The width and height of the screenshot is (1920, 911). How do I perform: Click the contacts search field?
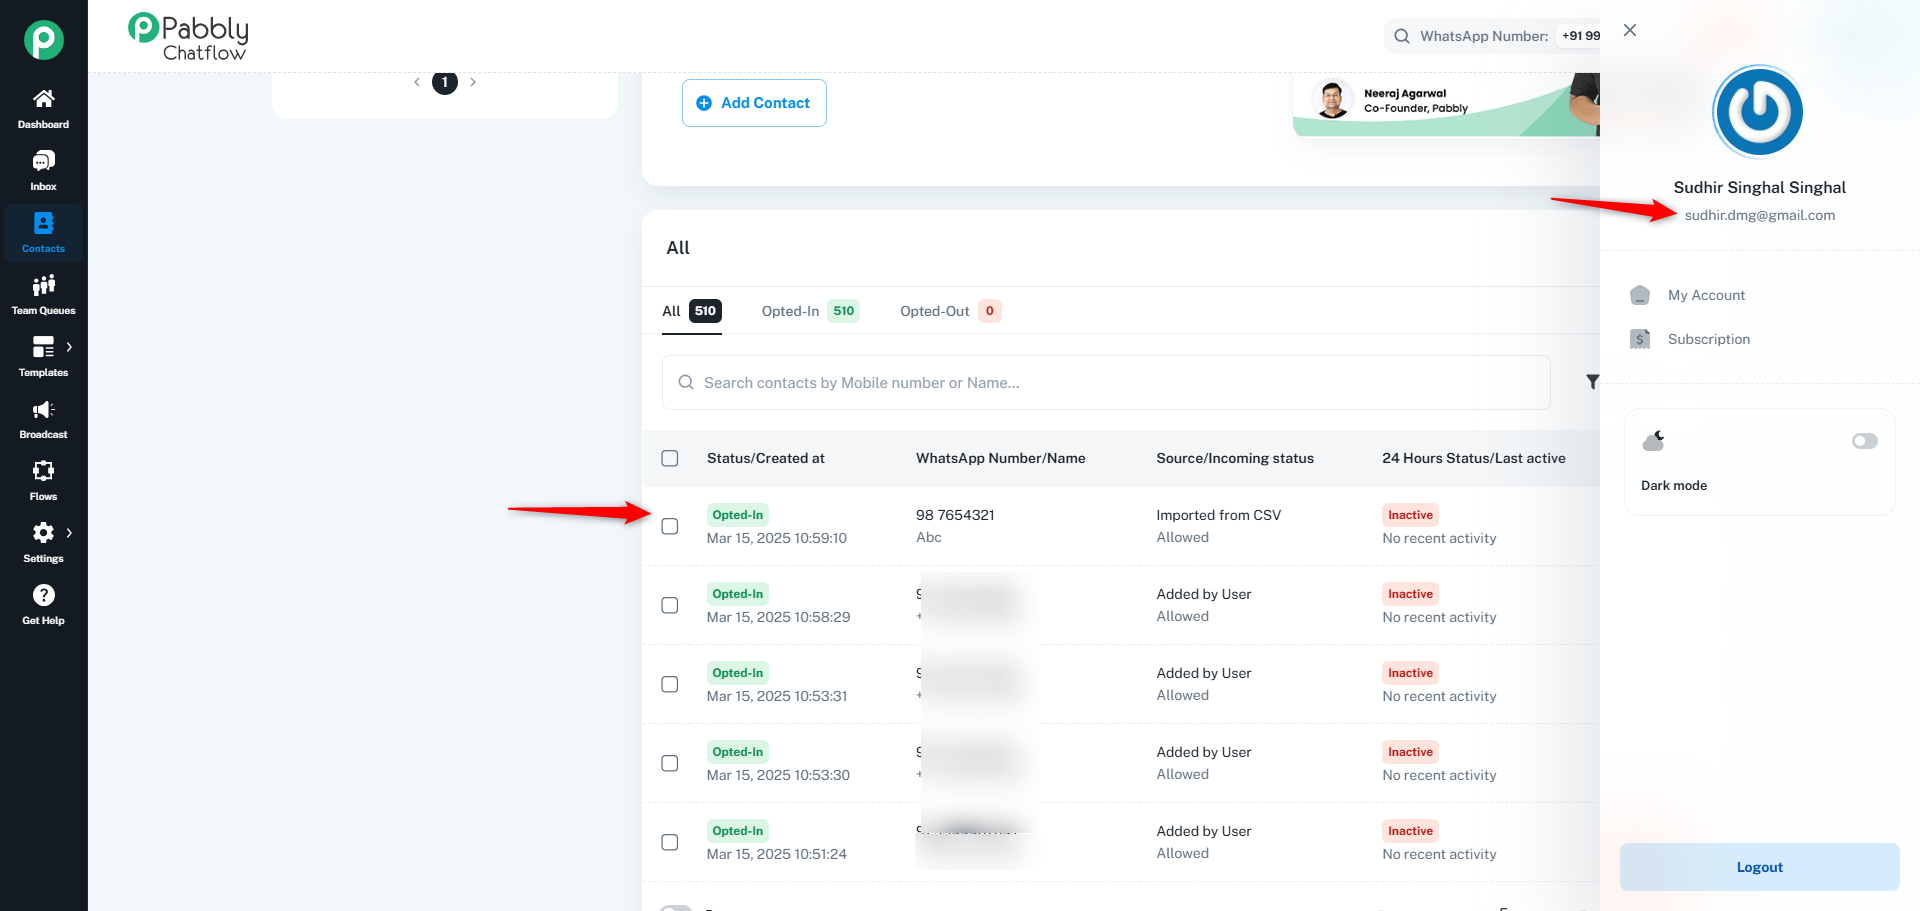coord(1105,383)
